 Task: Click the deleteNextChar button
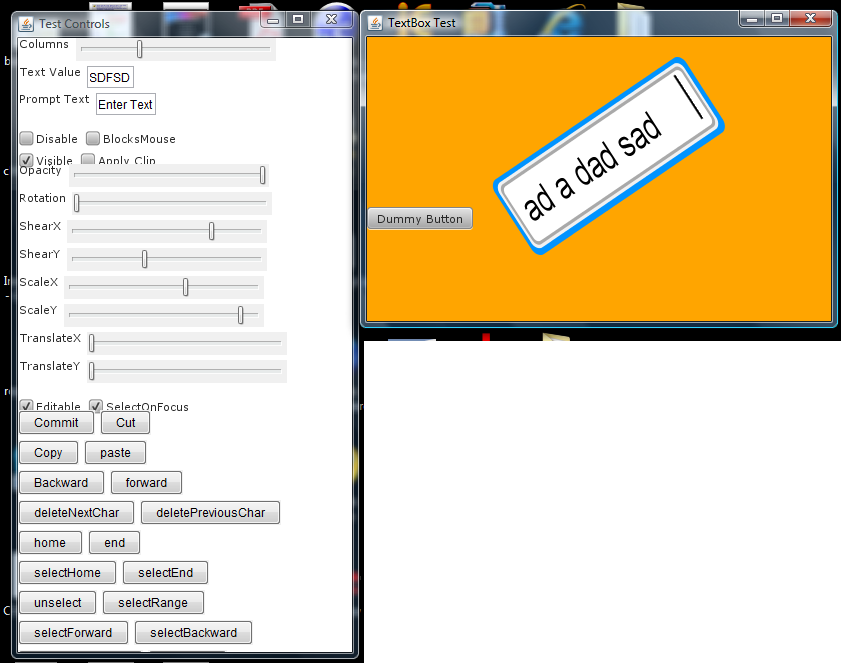pos(76,513)
